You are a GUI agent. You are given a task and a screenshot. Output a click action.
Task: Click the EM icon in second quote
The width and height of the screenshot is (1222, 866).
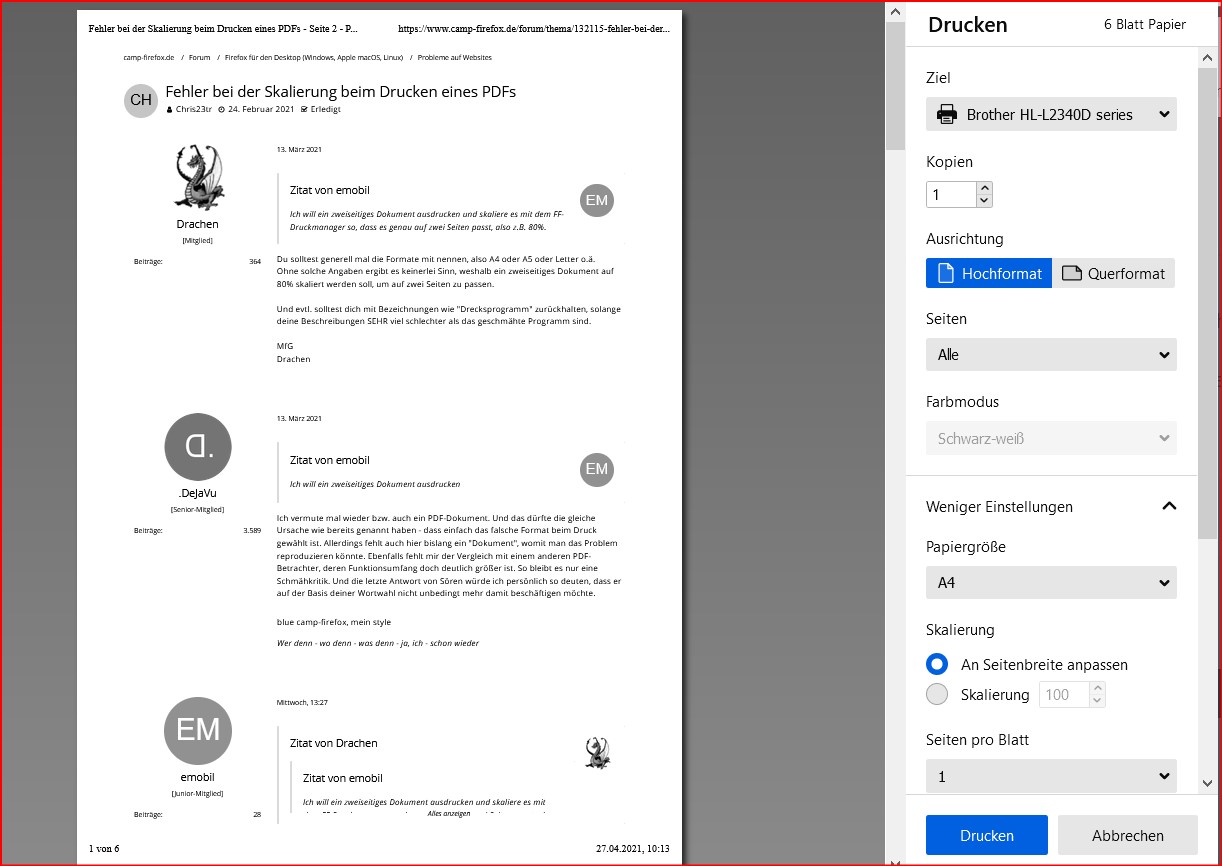tap(597, 469)
